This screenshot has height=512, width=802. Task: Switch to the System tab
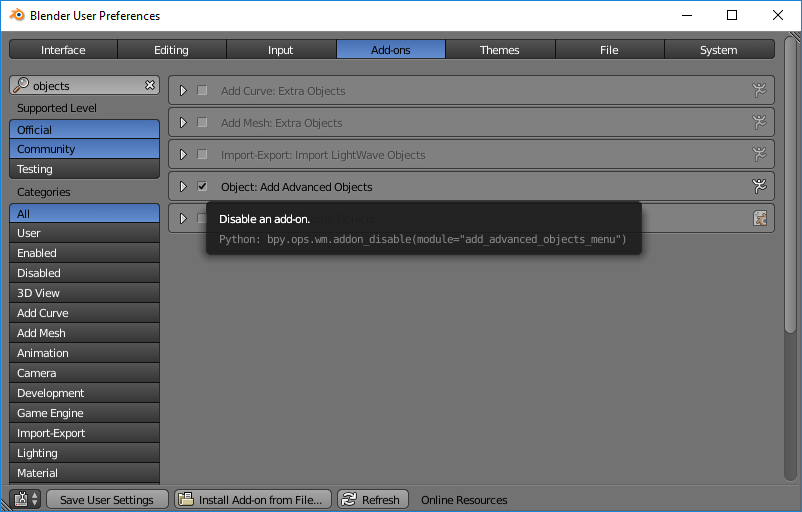click(x=719, y=50)
